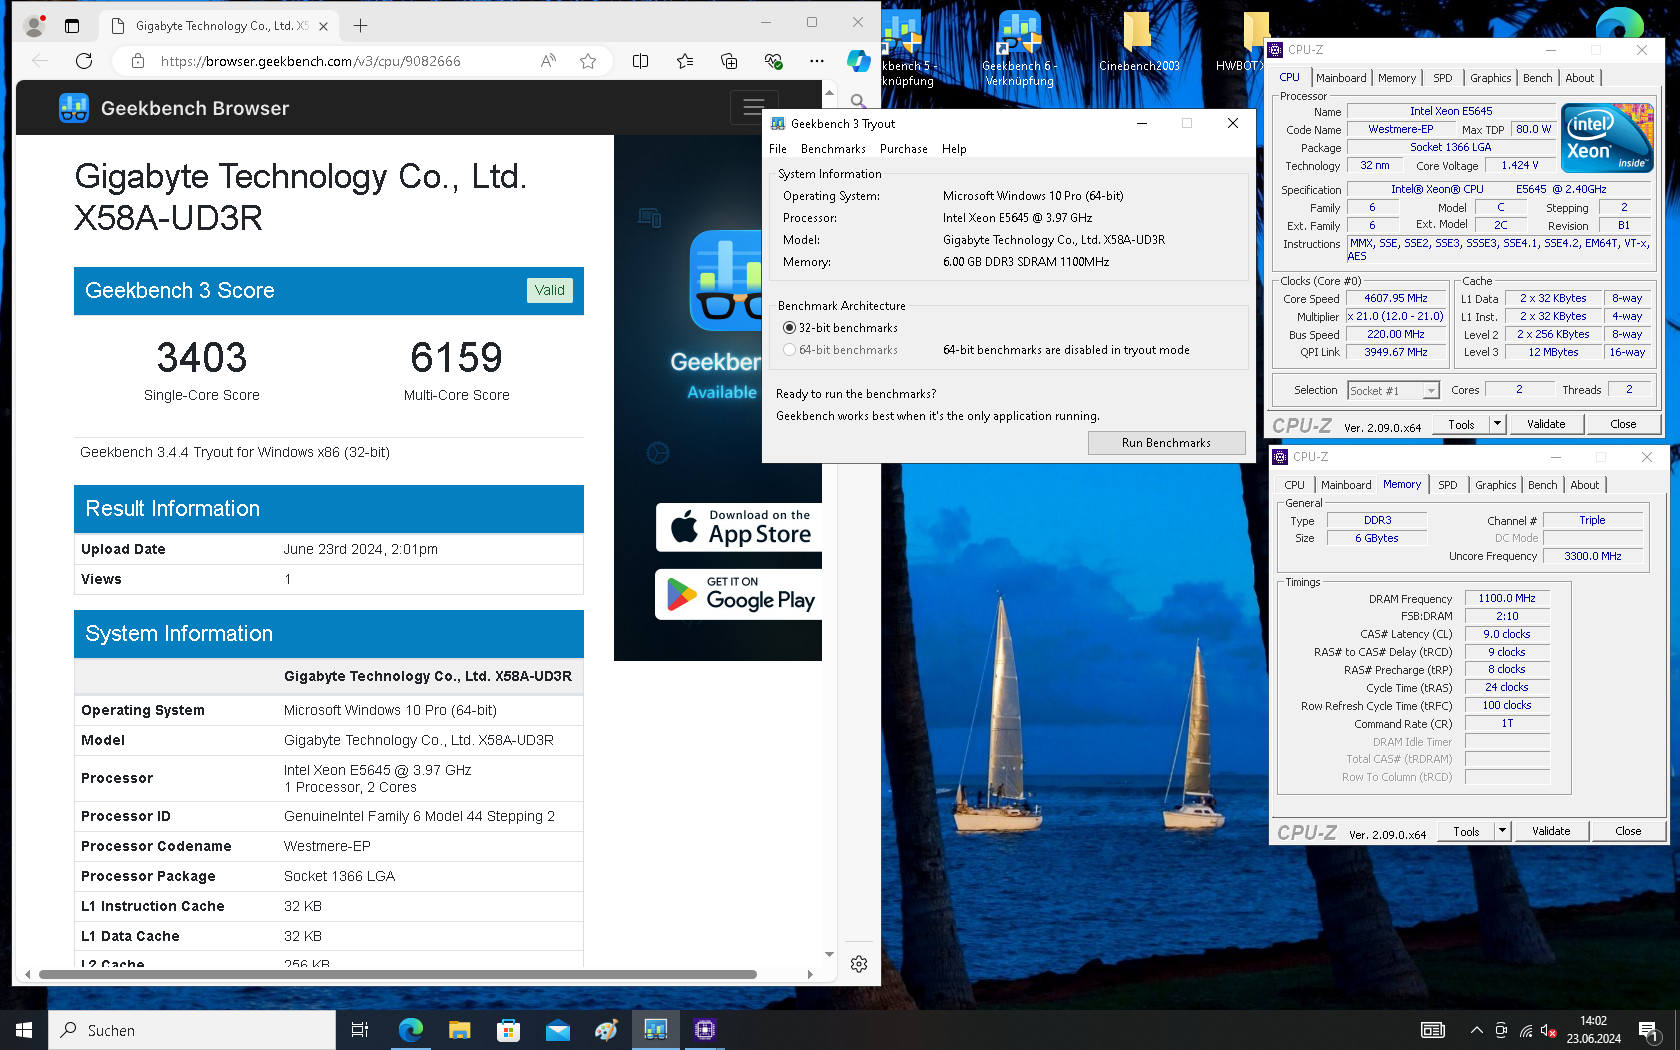
Task: Open sidebar settings gear icon
Action: [x=859, y=964]
